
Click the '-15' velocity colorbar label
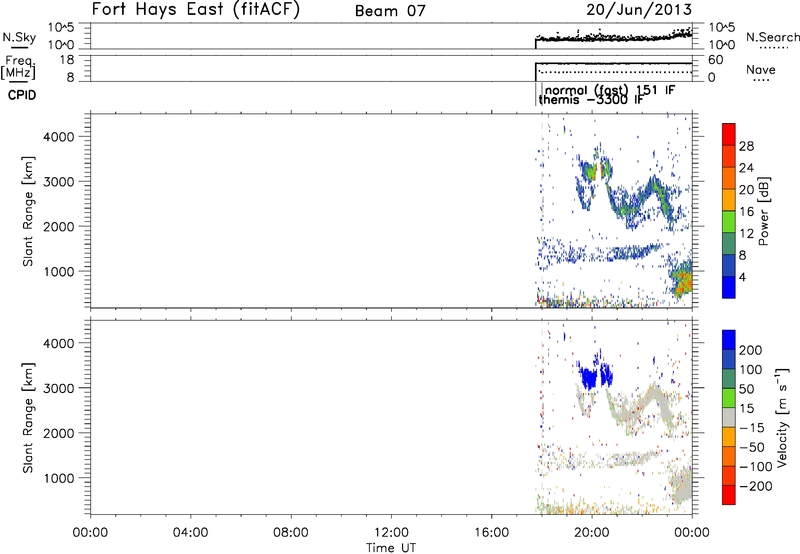[x=752, y=428]
